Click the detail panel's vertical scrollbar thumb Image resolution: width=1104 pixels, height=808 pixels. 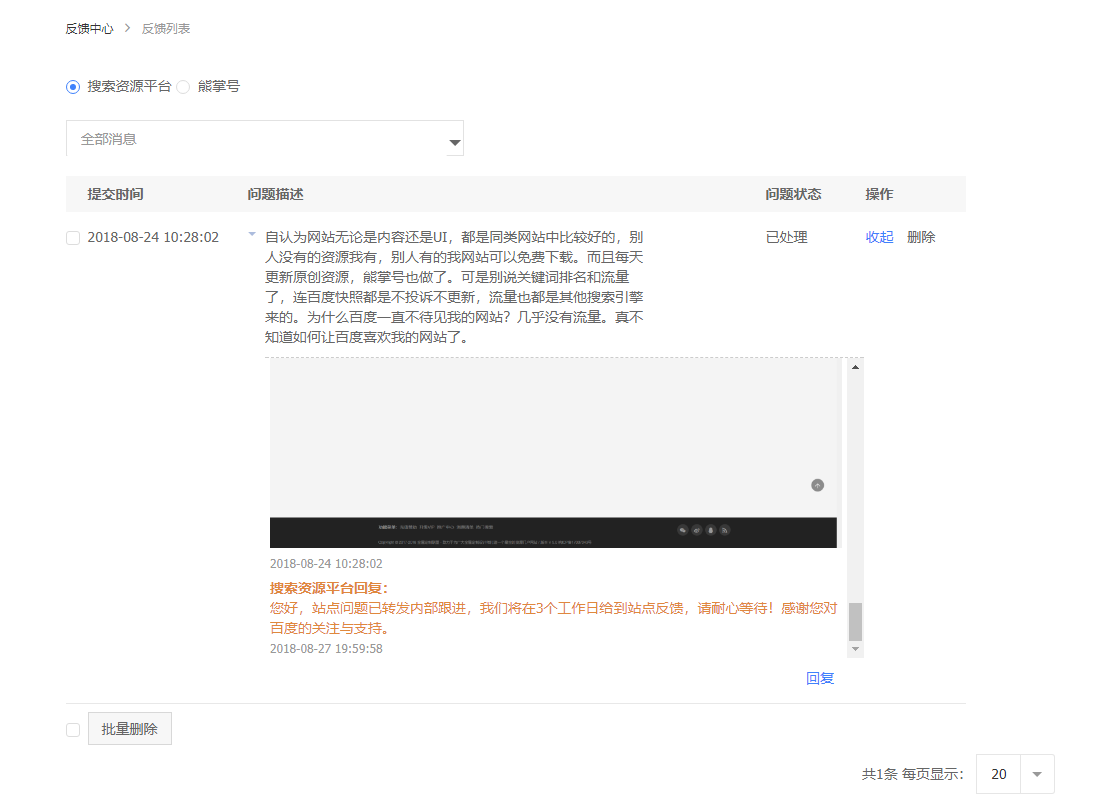(x=855, y=622)
